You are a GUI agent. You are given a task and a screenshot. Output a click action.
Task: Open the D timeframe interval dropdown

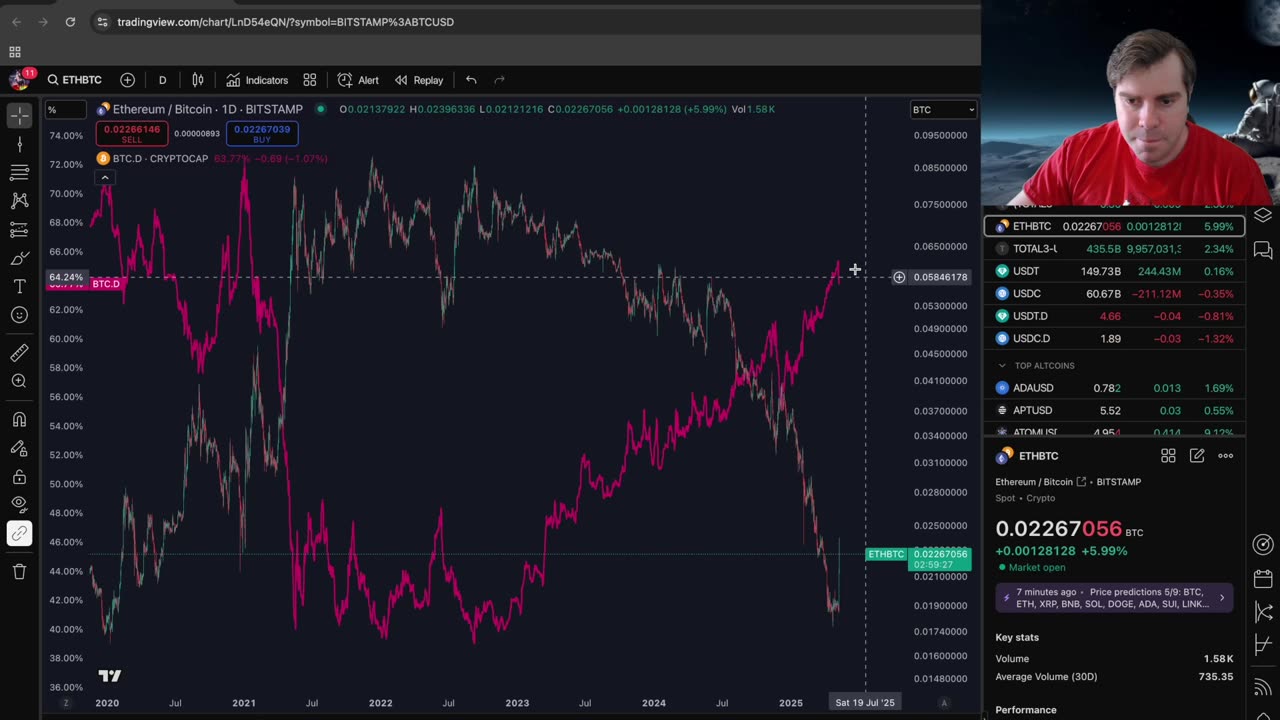click(162, 80)
